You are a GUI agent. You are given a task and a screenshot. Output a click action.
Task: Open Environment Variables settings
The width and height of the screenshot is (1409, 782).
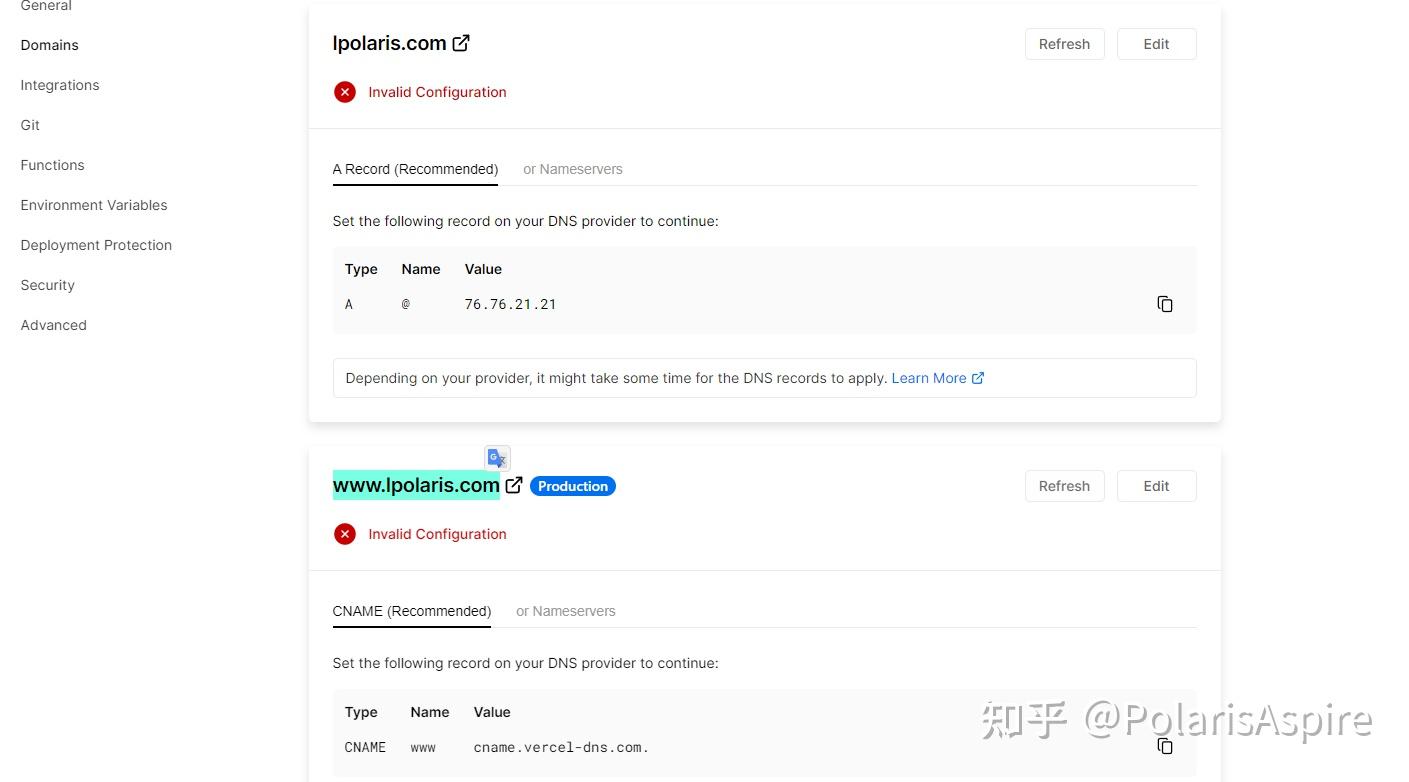coord(94,205)
